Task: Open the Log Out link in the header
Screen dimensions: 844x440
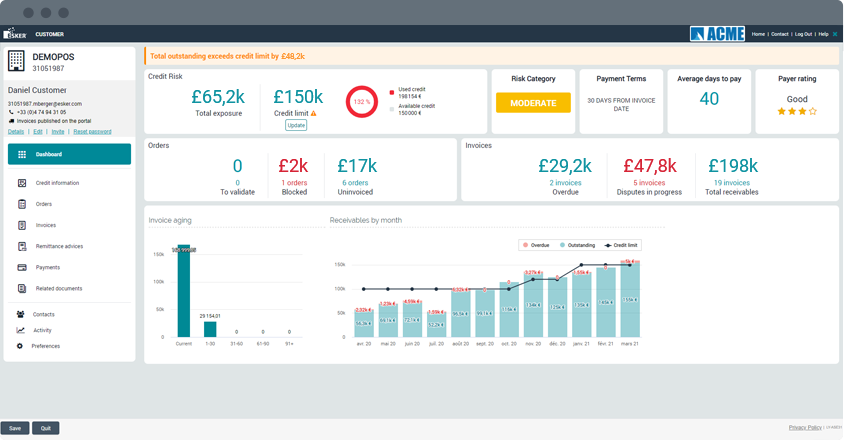Action: click(x=803, y=34)
